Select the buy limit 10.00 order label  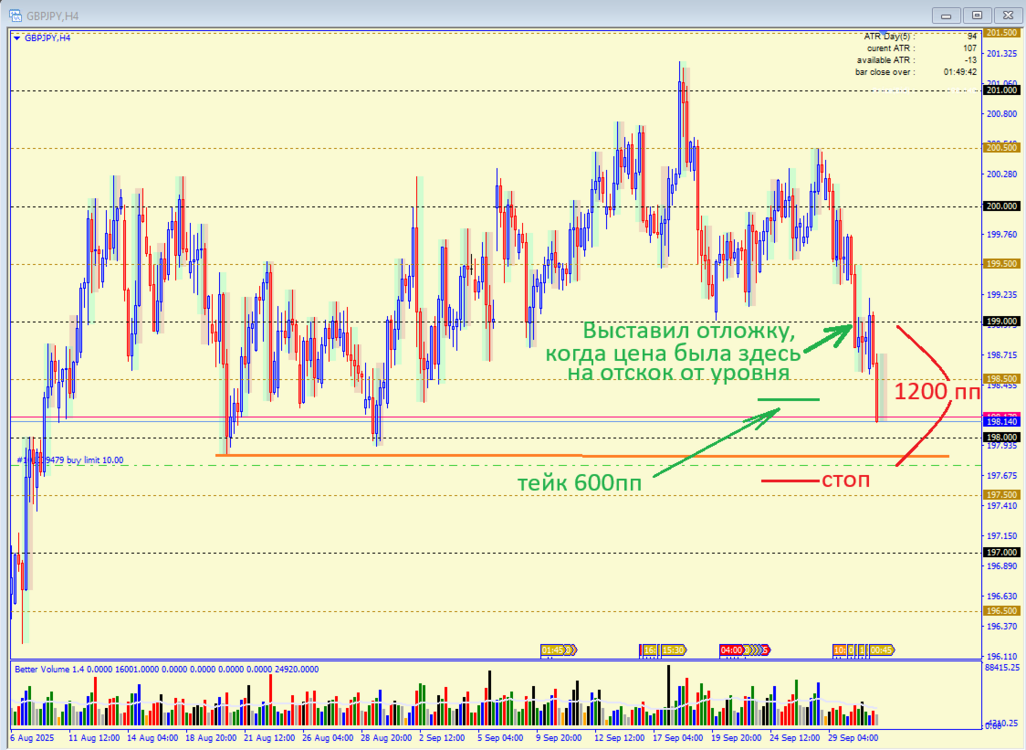tap(70, 460)
